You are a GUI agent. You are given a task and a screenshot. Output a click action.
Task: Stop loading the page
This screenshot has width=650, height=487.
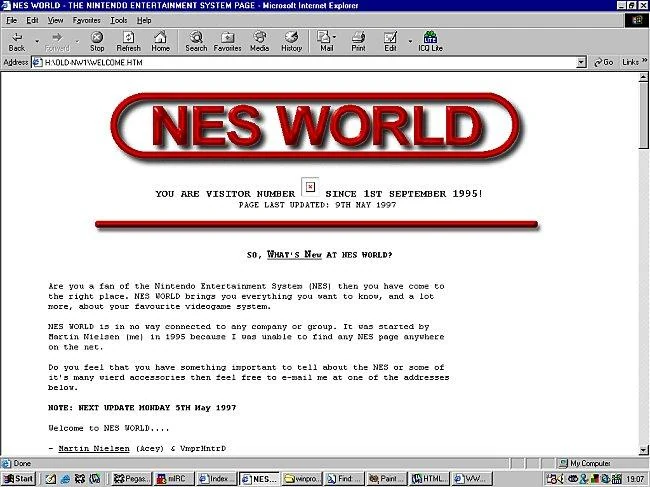[97, 41]
